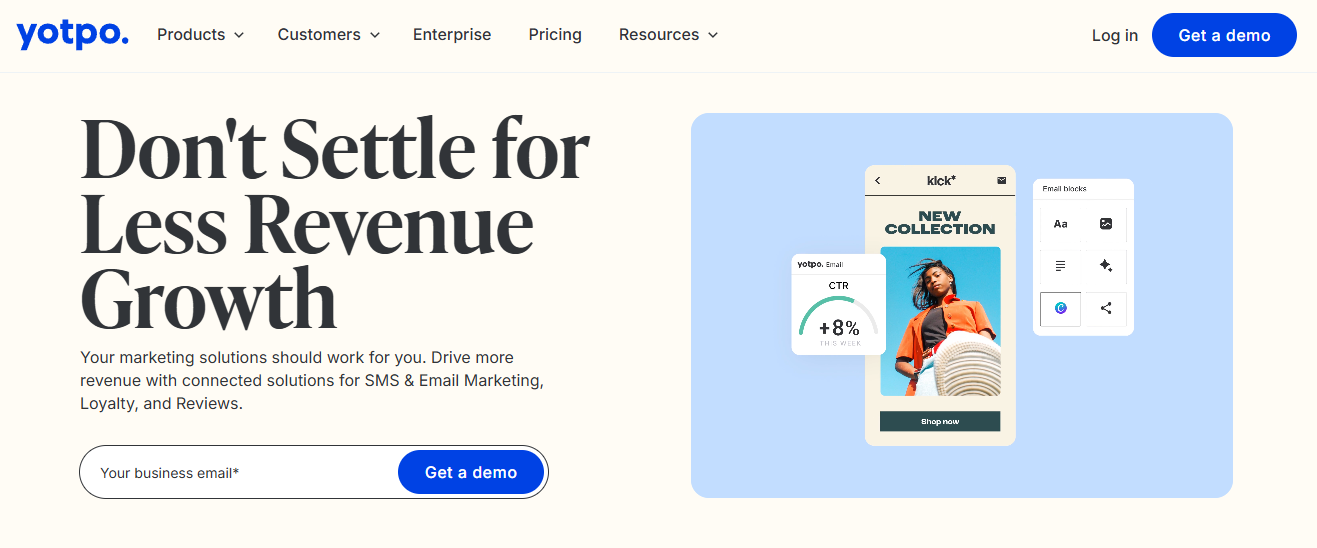Select the paragraph lines block icon
The width and height of the screenshot is (1317, 548).
coord(1060,266)
